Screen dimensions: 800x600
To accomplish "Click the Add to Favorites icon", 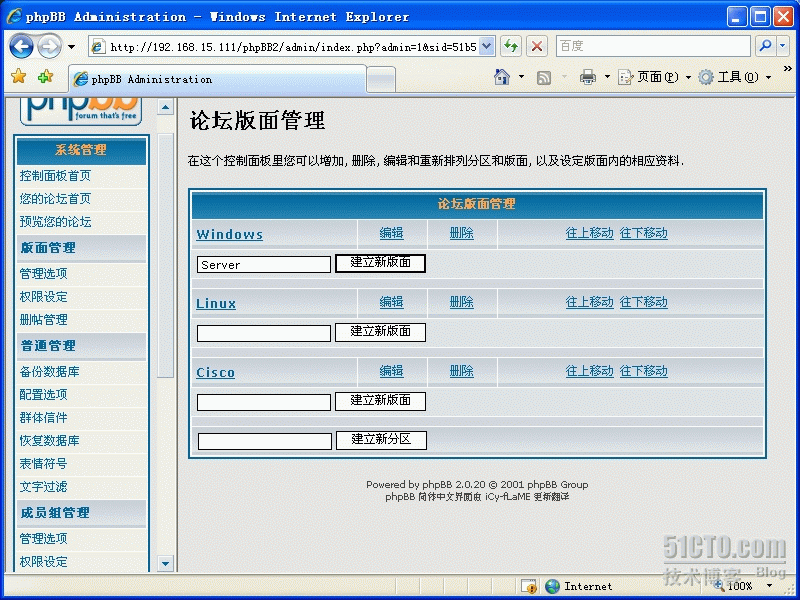I will (45, 77).
